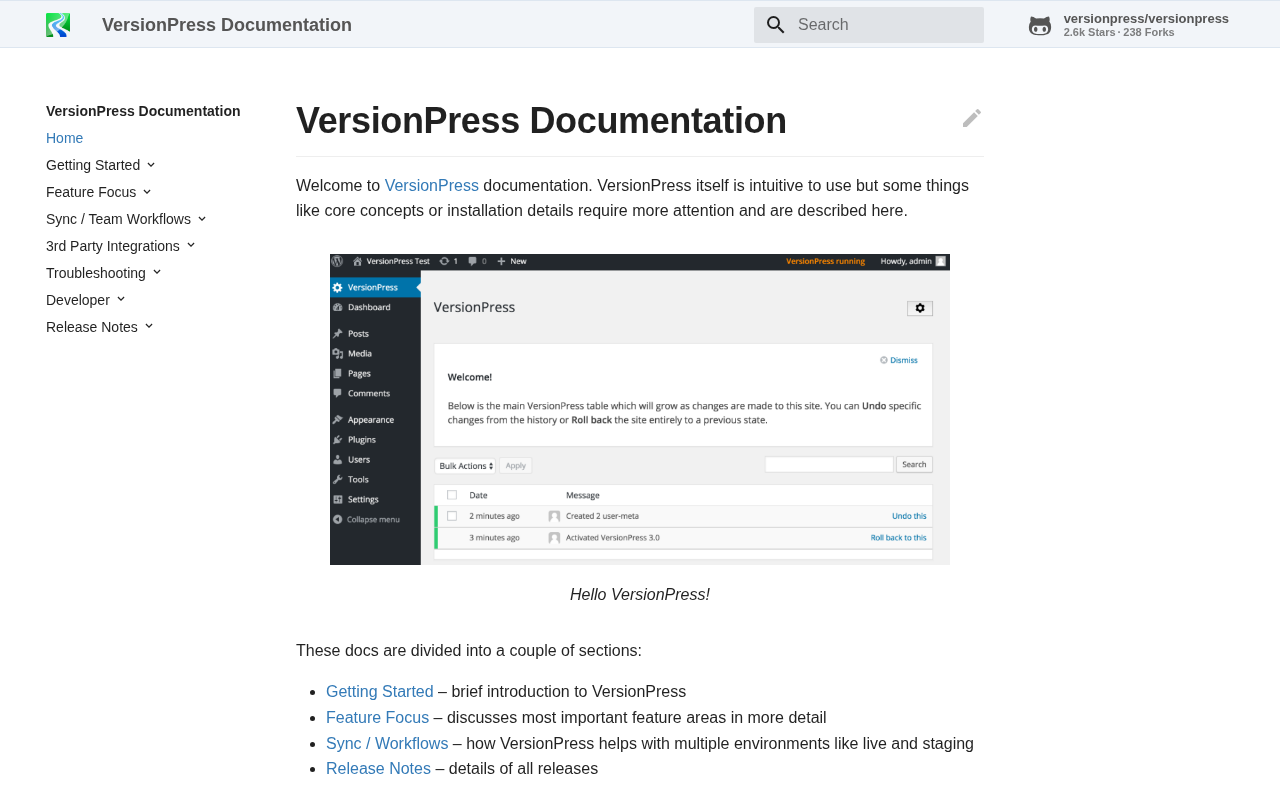Click the VersionPress Documentation header title
The width and height of the screenshot is (1280, 800).
click(227, 25)
